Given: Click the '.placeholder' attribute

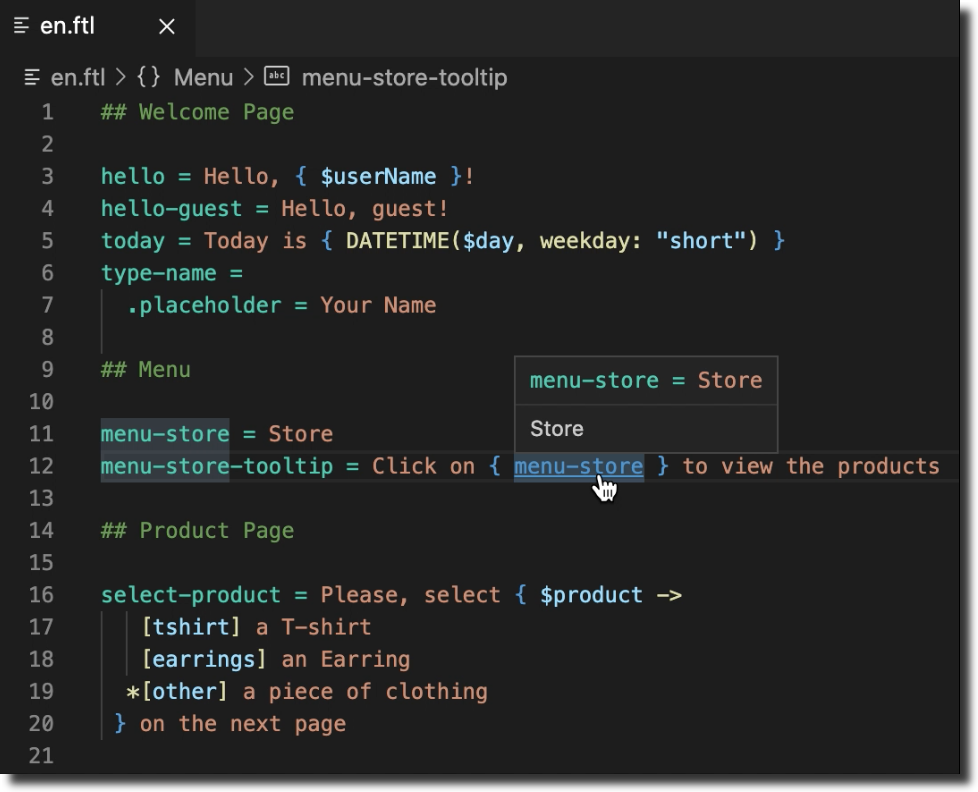Looking at the screenshot, I should [x=204, y=306].
